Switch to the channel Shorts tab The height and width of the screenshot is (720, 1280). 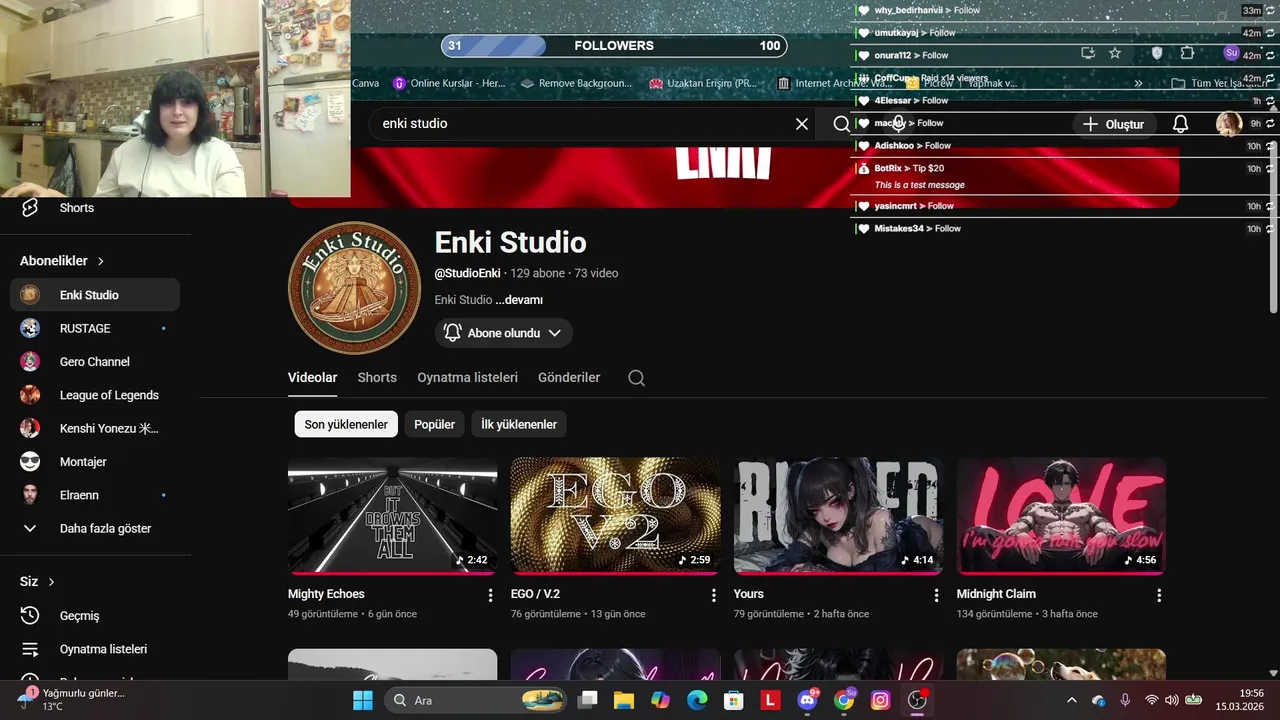(377, 378)
